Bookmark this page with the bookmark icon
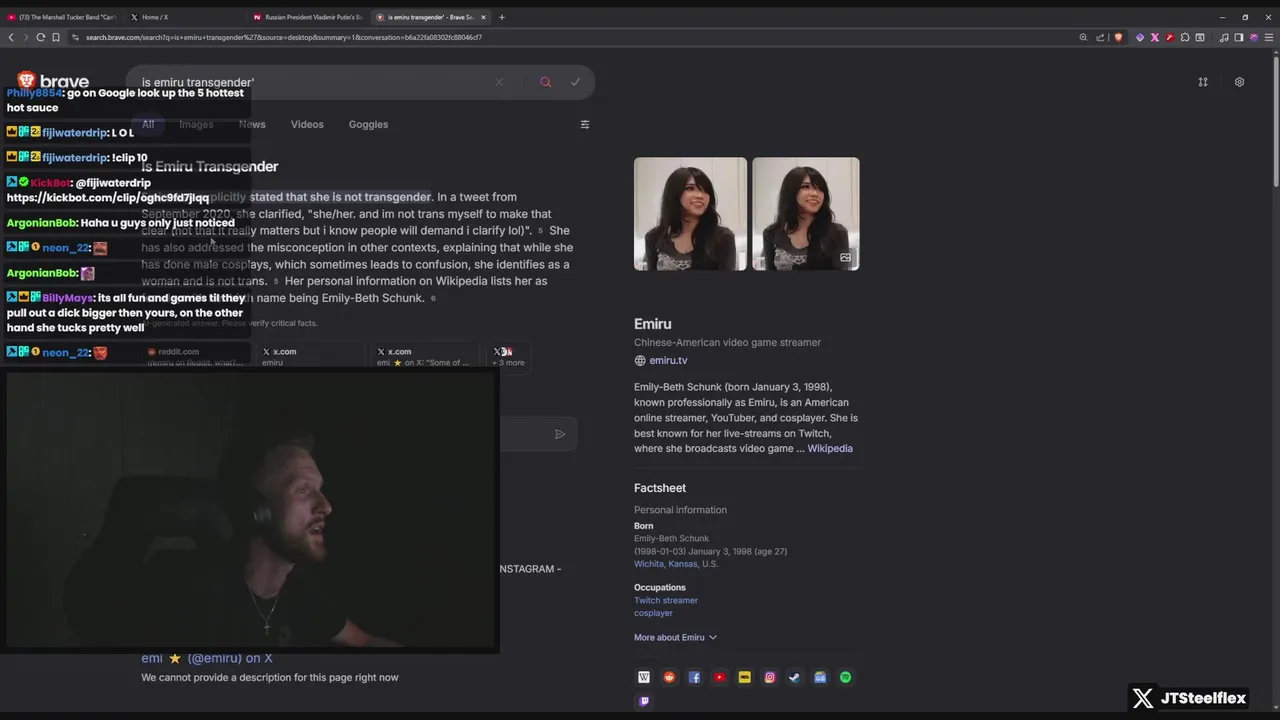The image size is (1280, 720). click(x=56, y=37)
